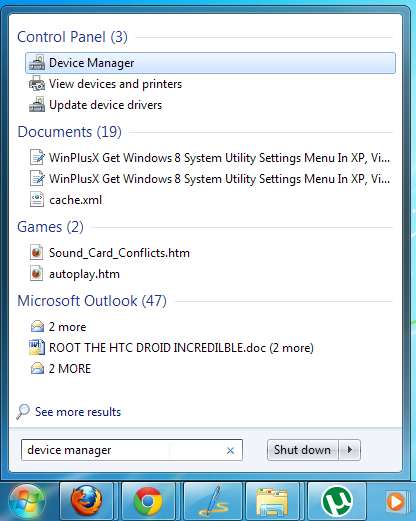Open Device Manager from search results
The width and height of the screenshot is (416, 521).
(210, 63)
